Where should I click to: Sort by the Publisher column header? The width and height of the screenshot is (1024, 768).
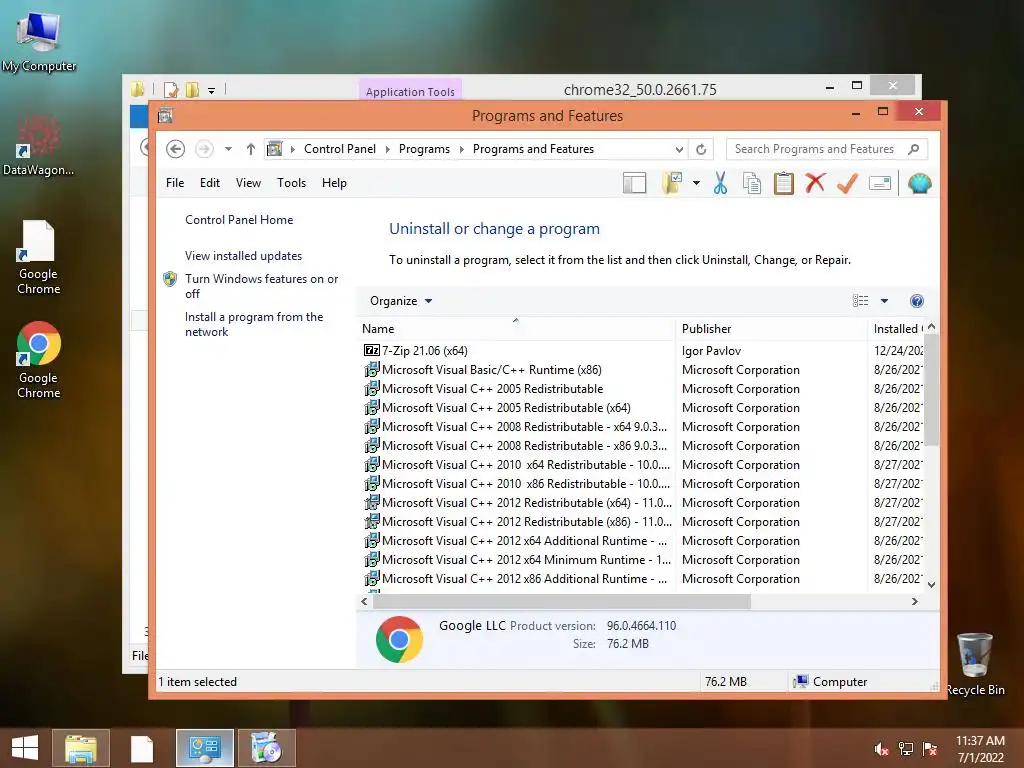click(771, 329)
